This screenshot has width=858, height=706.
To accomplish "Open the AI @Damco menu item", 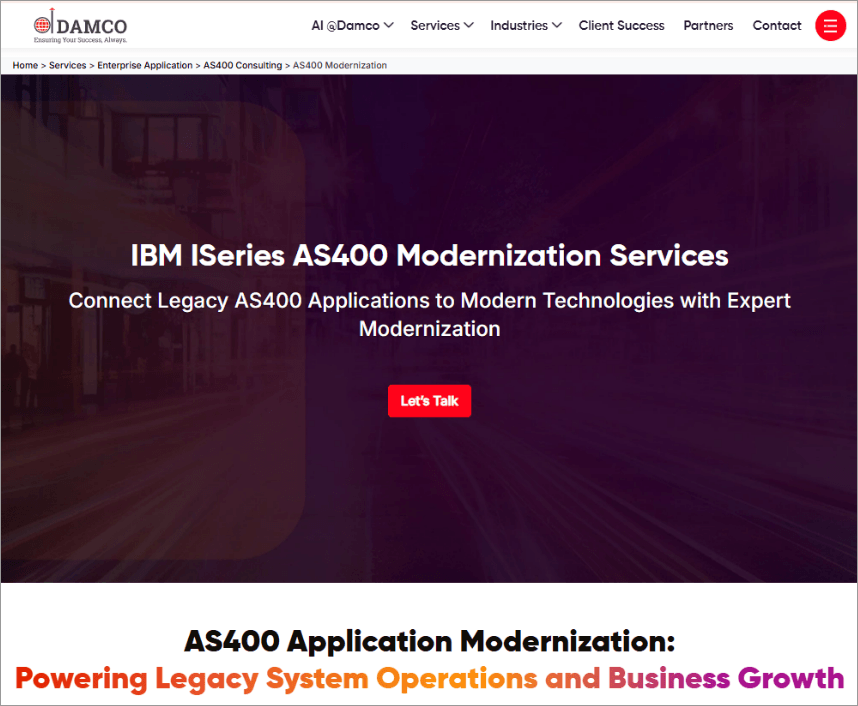I will 345,26.
